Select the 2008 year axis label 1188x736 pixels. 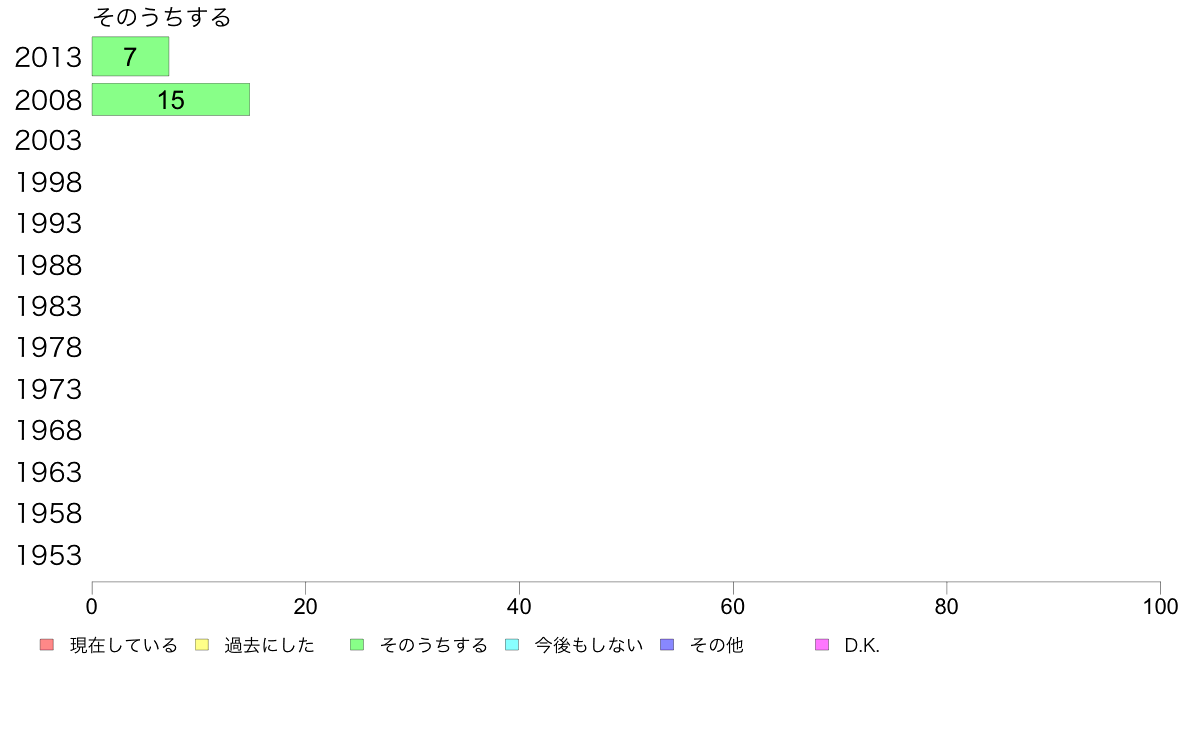pyautogui.click(x=48, y=100)
